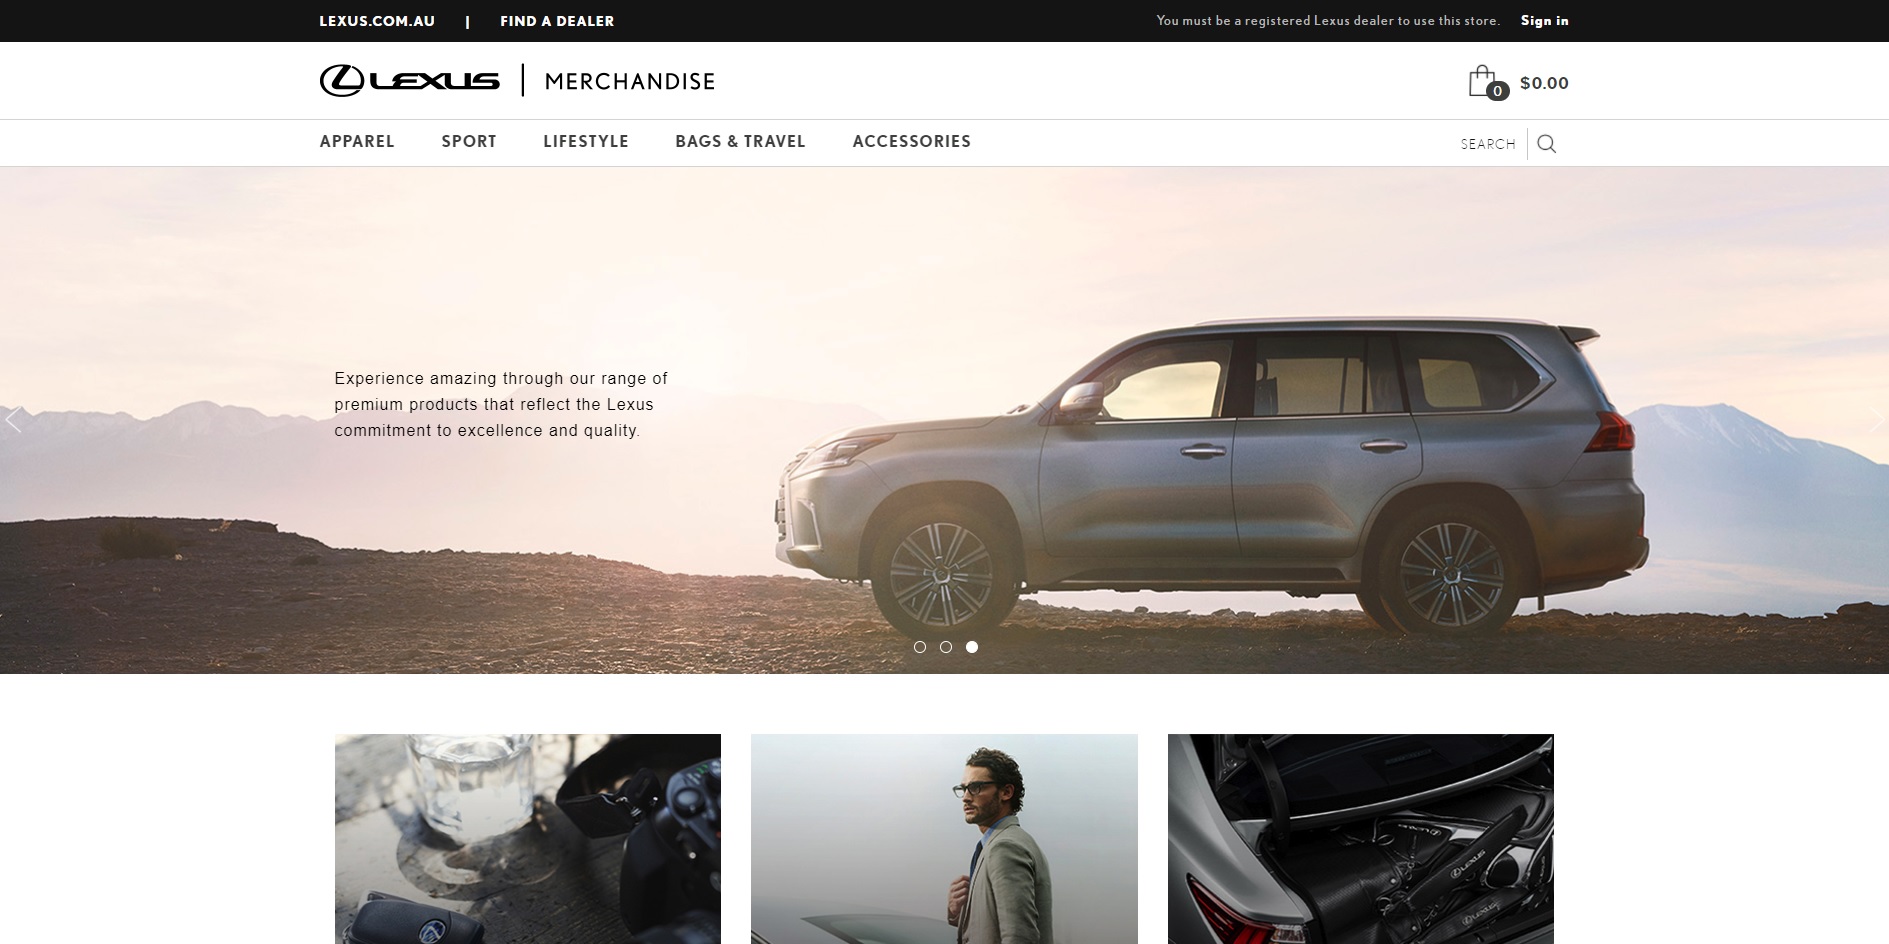Follow the LEXUS.COM.AU link
1889x944 pixels.
pyautogui.click(x=377, y=21)
